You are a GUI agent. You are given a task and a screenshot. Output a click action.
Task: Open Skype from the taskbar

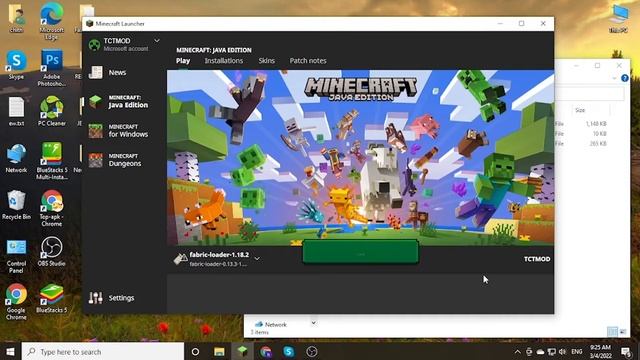click(x=289, y=351)
